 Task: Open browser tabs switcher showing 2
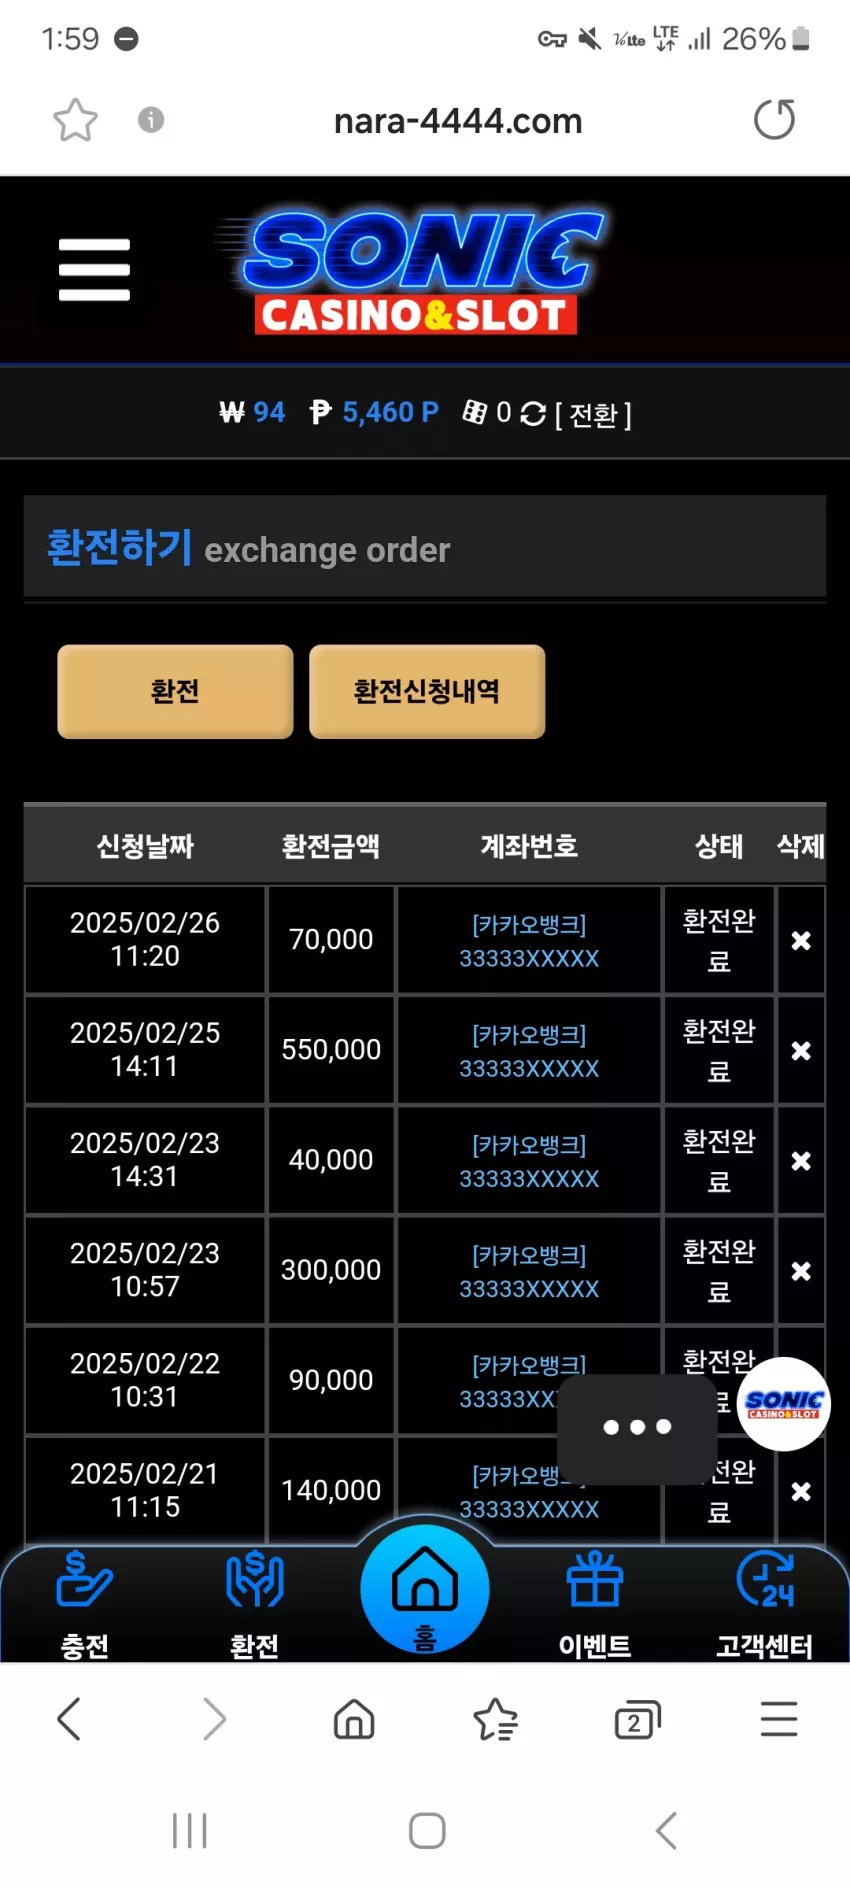637,1721
